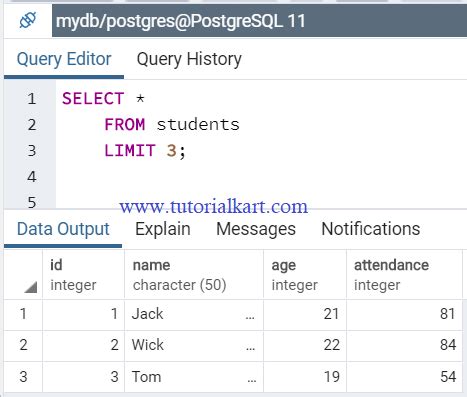Click the age column header

[305, 274]
